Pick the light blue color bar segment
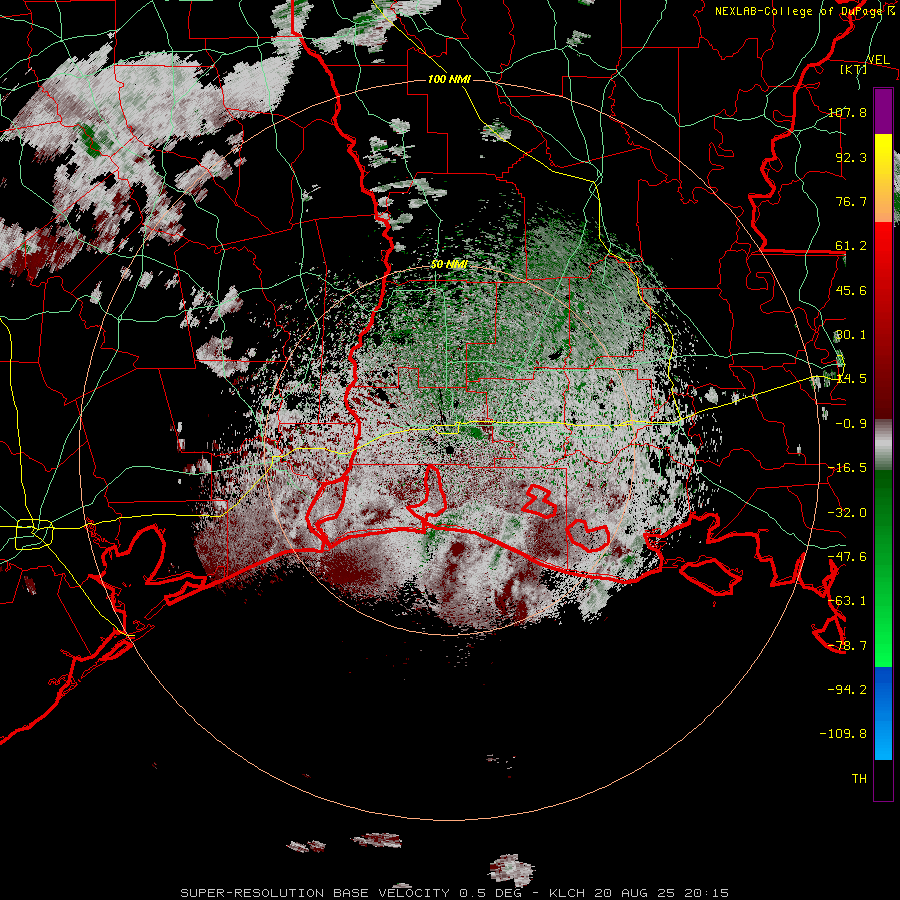 tap(883, 740)
